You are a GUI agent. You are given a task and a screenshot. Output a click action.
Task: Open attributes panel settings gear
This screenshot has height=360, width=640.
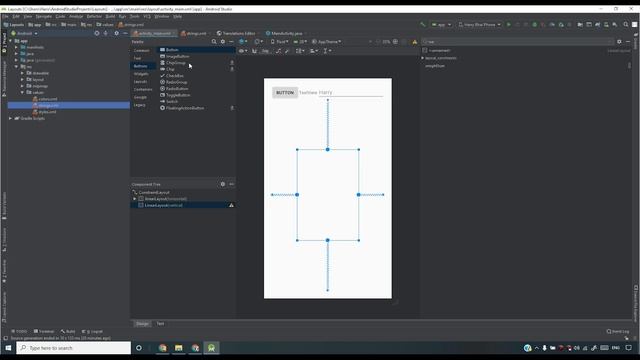619,42
